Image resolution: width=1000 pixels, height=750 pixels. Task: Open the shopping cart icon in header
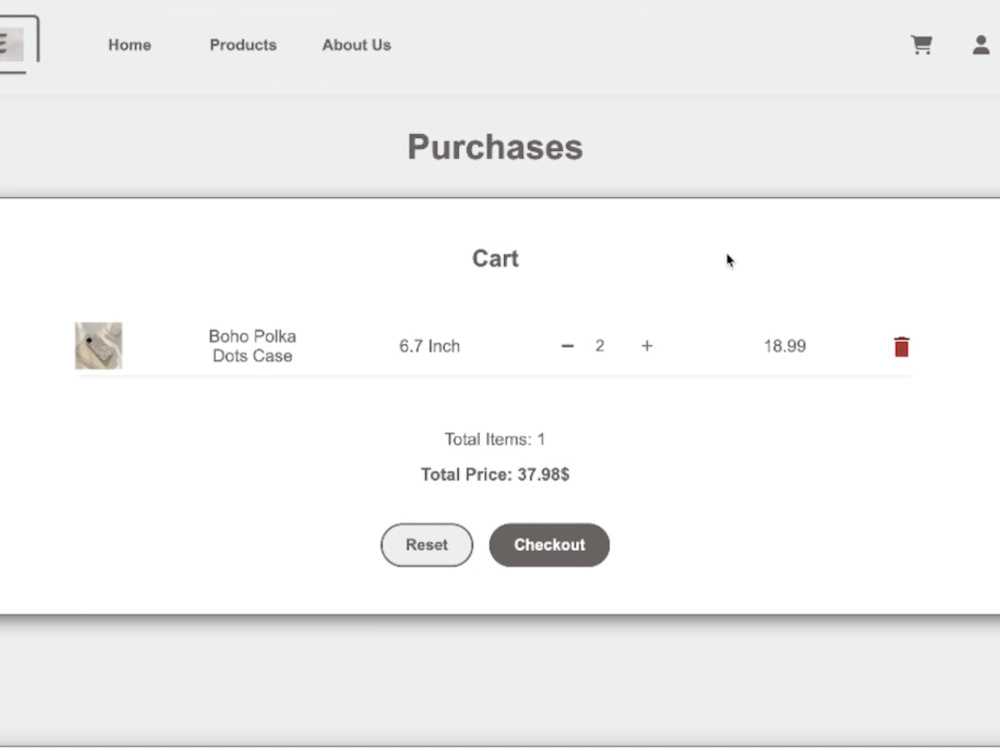[922, 45]
